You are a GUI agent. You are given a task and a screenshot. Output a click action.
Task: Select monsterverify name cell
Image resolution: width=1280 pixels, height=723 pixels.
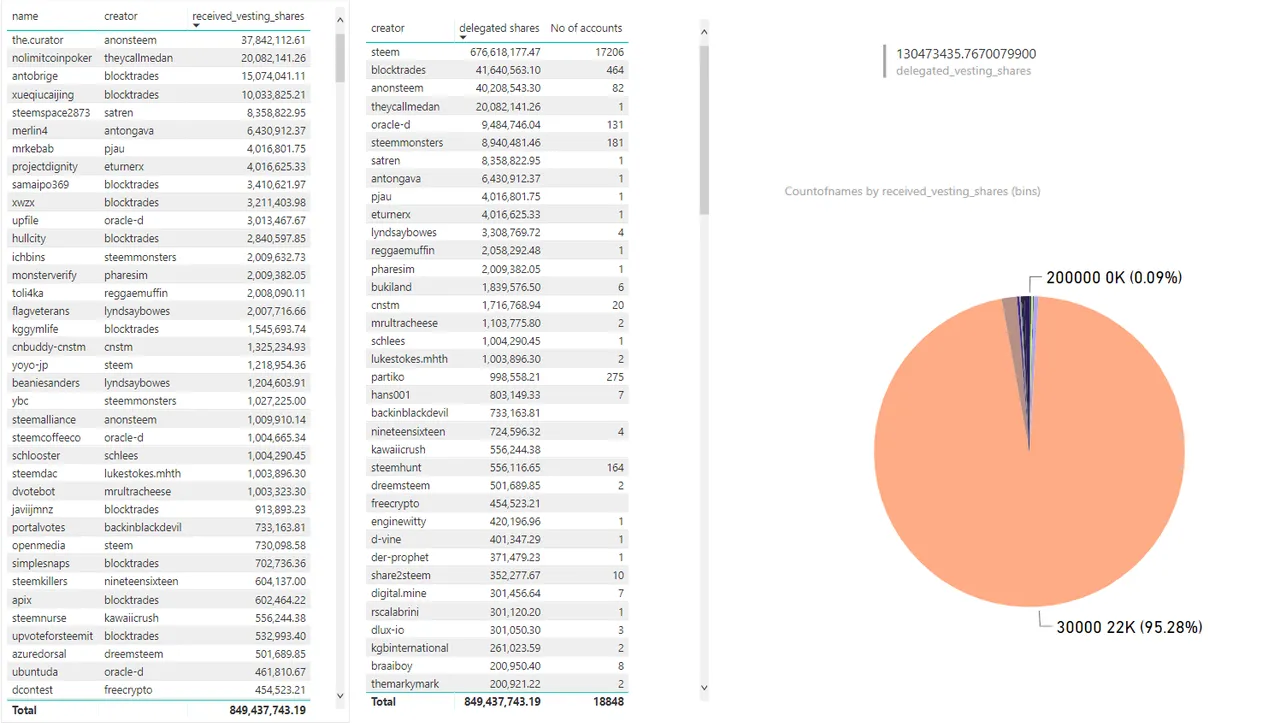click(x=44, y=275)
